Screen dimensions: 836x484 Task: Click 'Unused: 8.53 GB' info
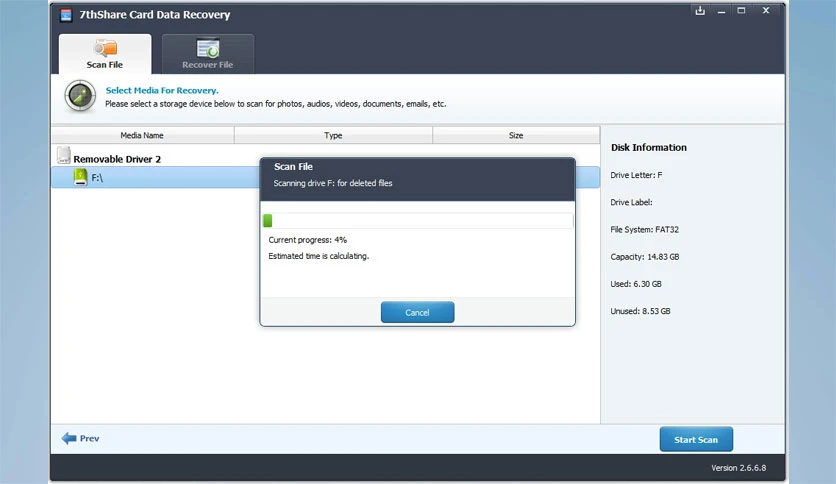coord(640,311)
